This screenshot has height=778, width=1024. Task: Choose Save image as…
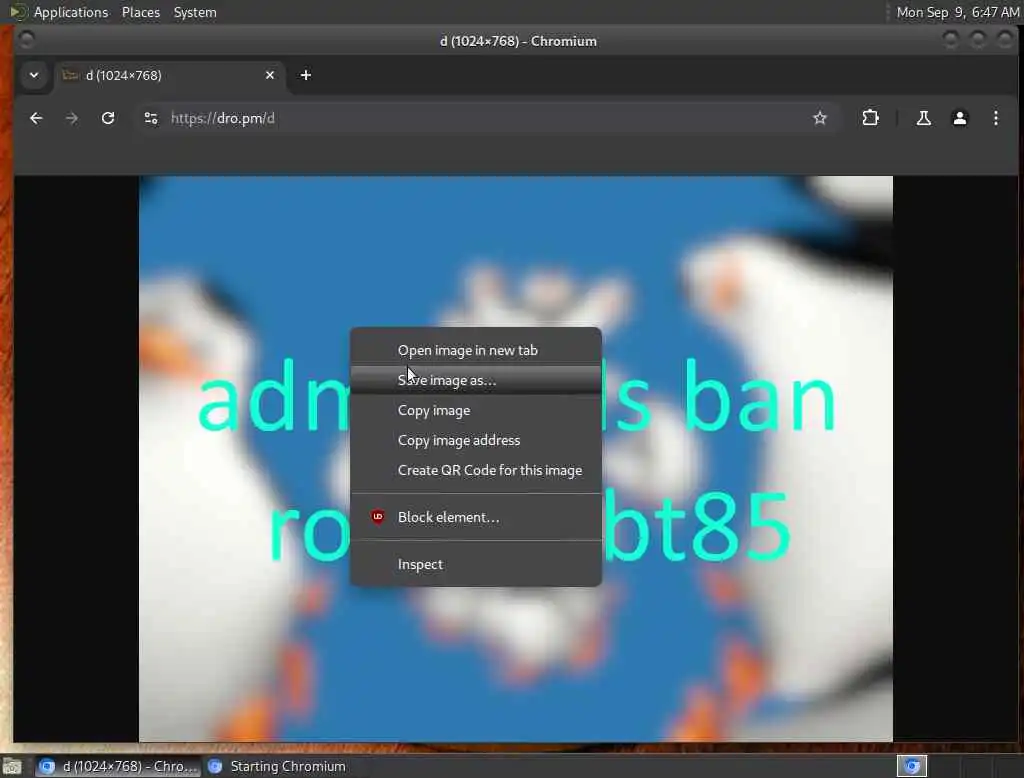pos(475,380)
